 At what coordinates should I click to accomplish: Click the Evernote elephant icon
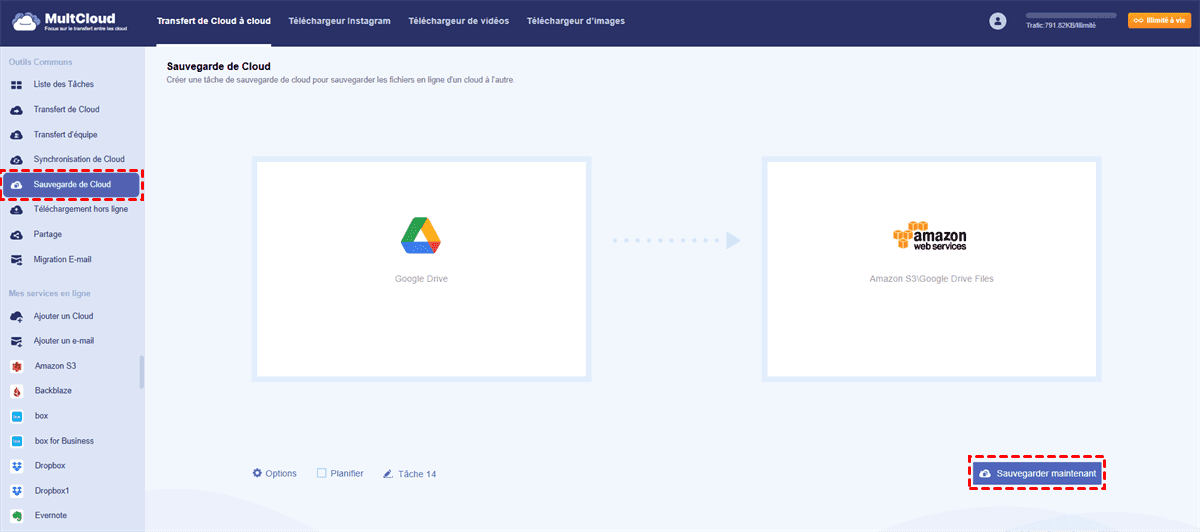16,516
